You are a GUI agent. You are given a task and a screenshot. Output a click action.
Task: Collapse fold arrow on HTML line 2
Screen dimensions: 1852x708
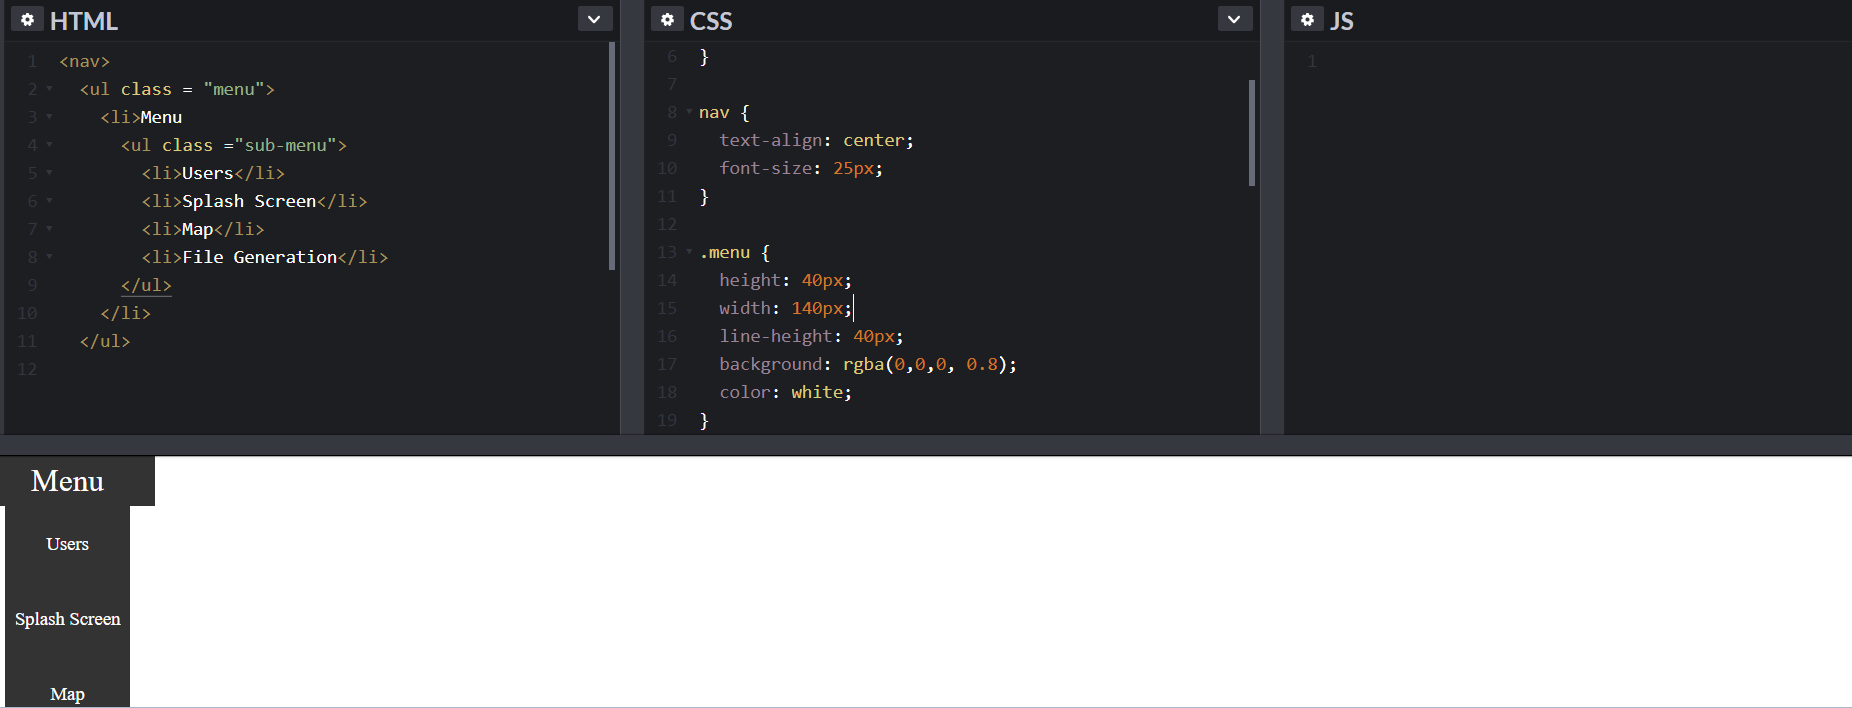[49, 89]
